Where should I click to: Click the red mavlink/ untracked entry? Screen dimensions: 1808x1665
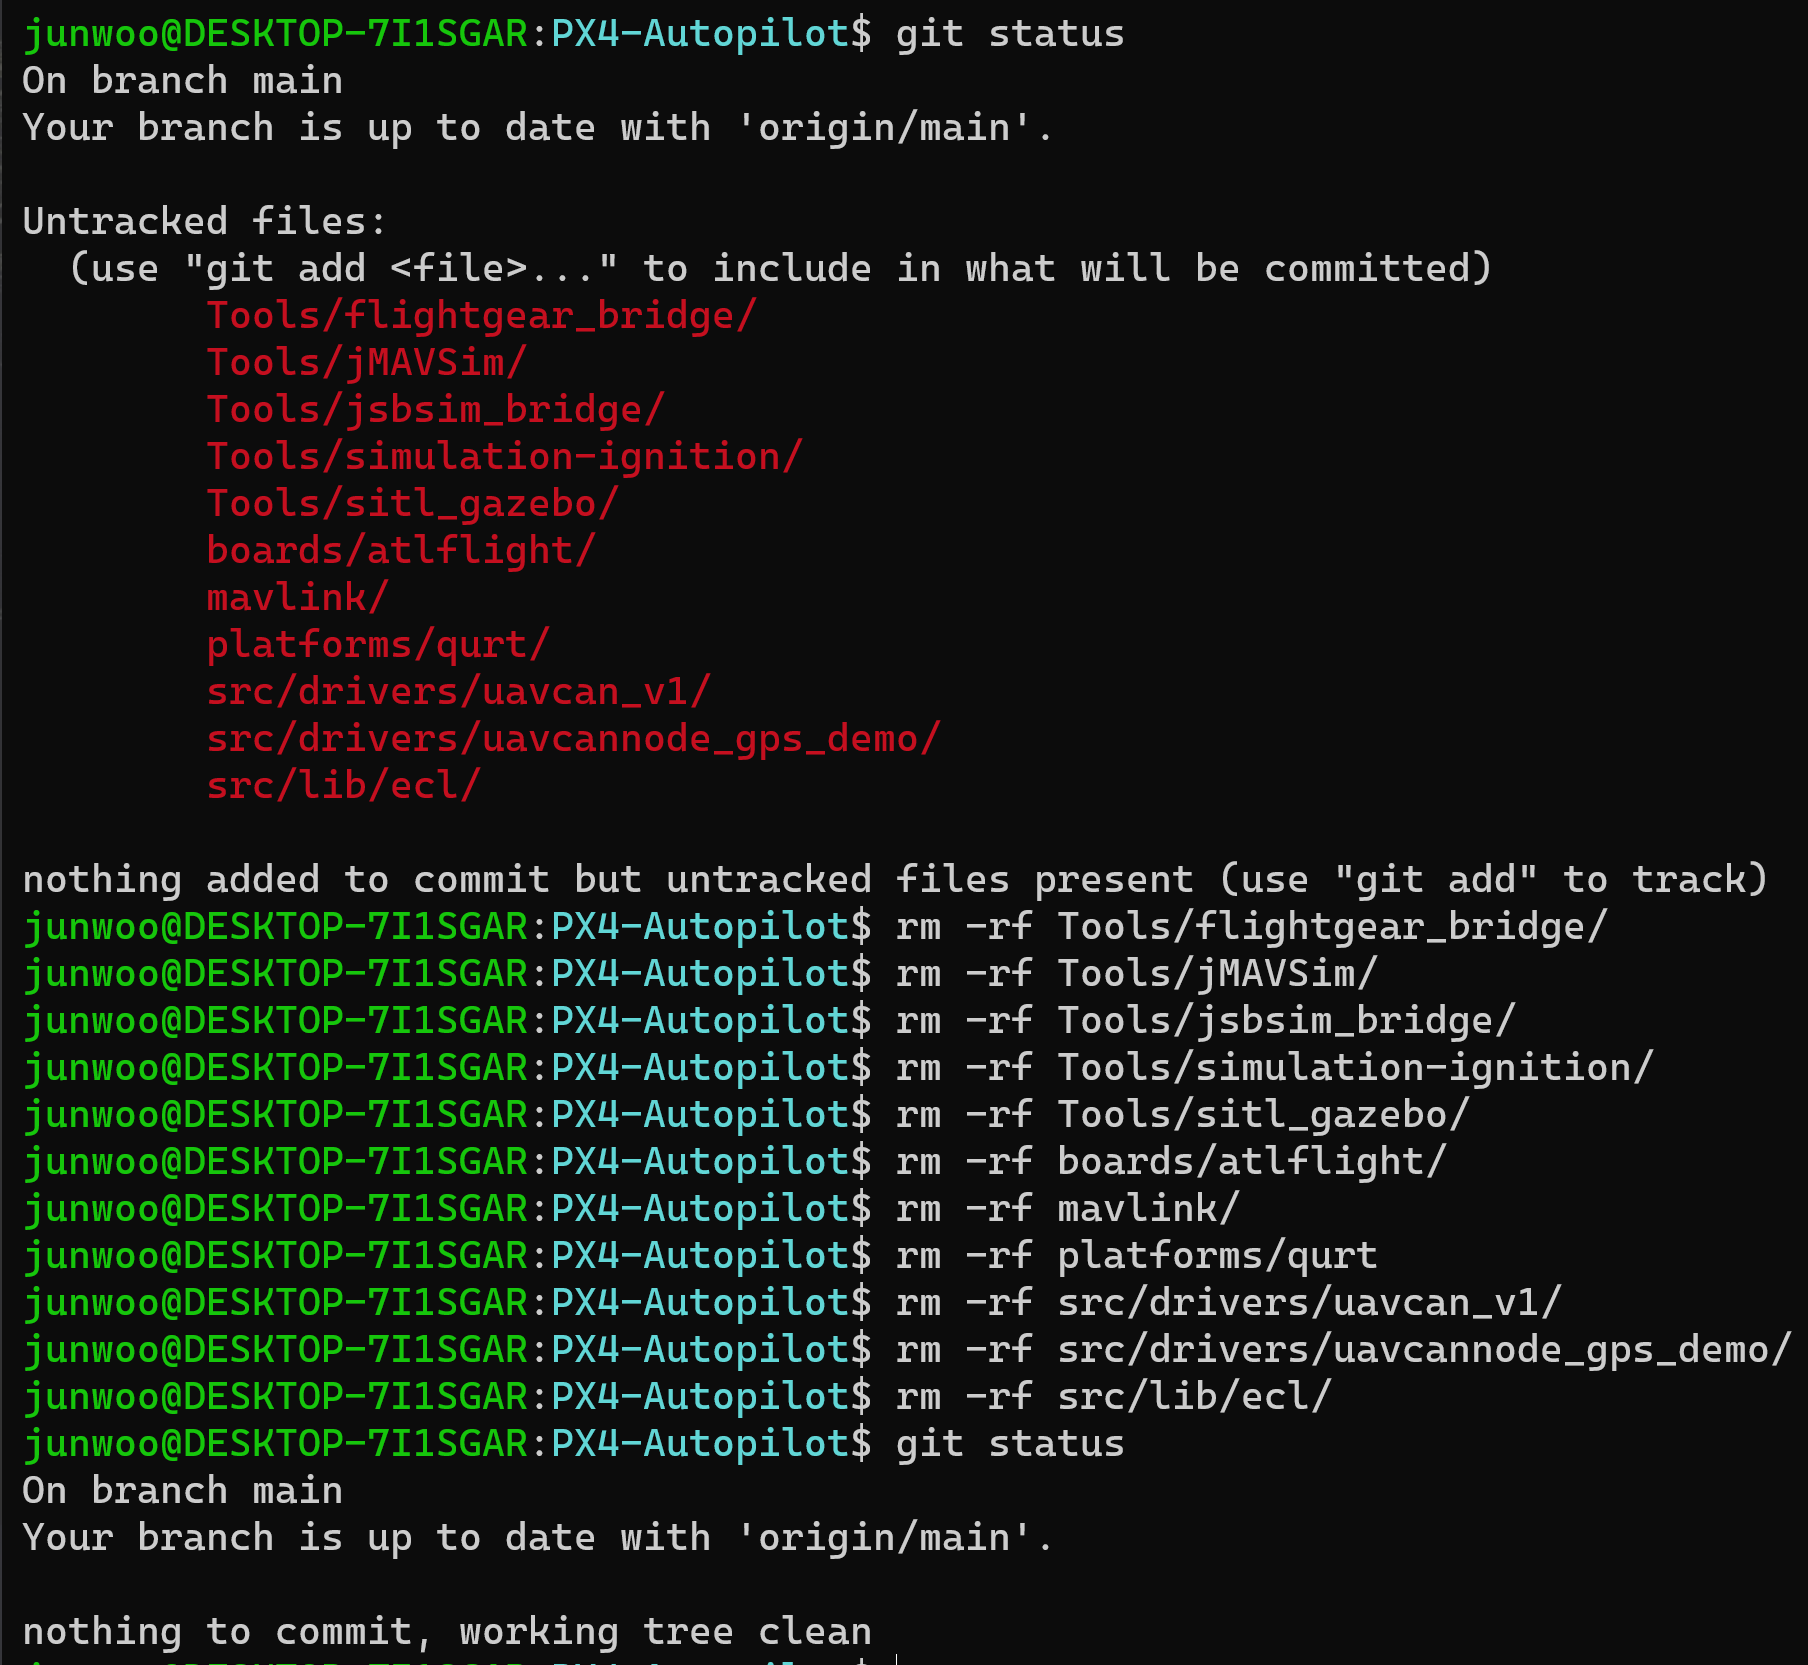coord(297,598)
